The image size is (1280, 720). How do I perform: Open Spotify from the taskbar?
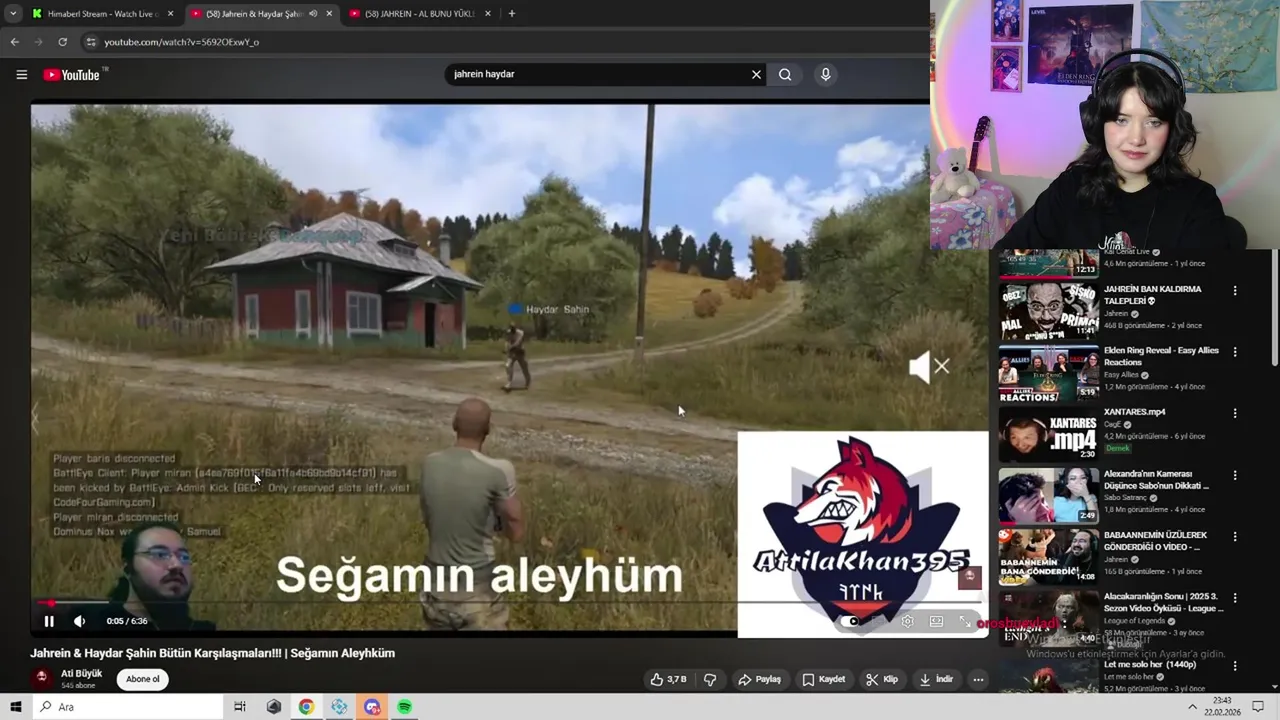(404, 707)
